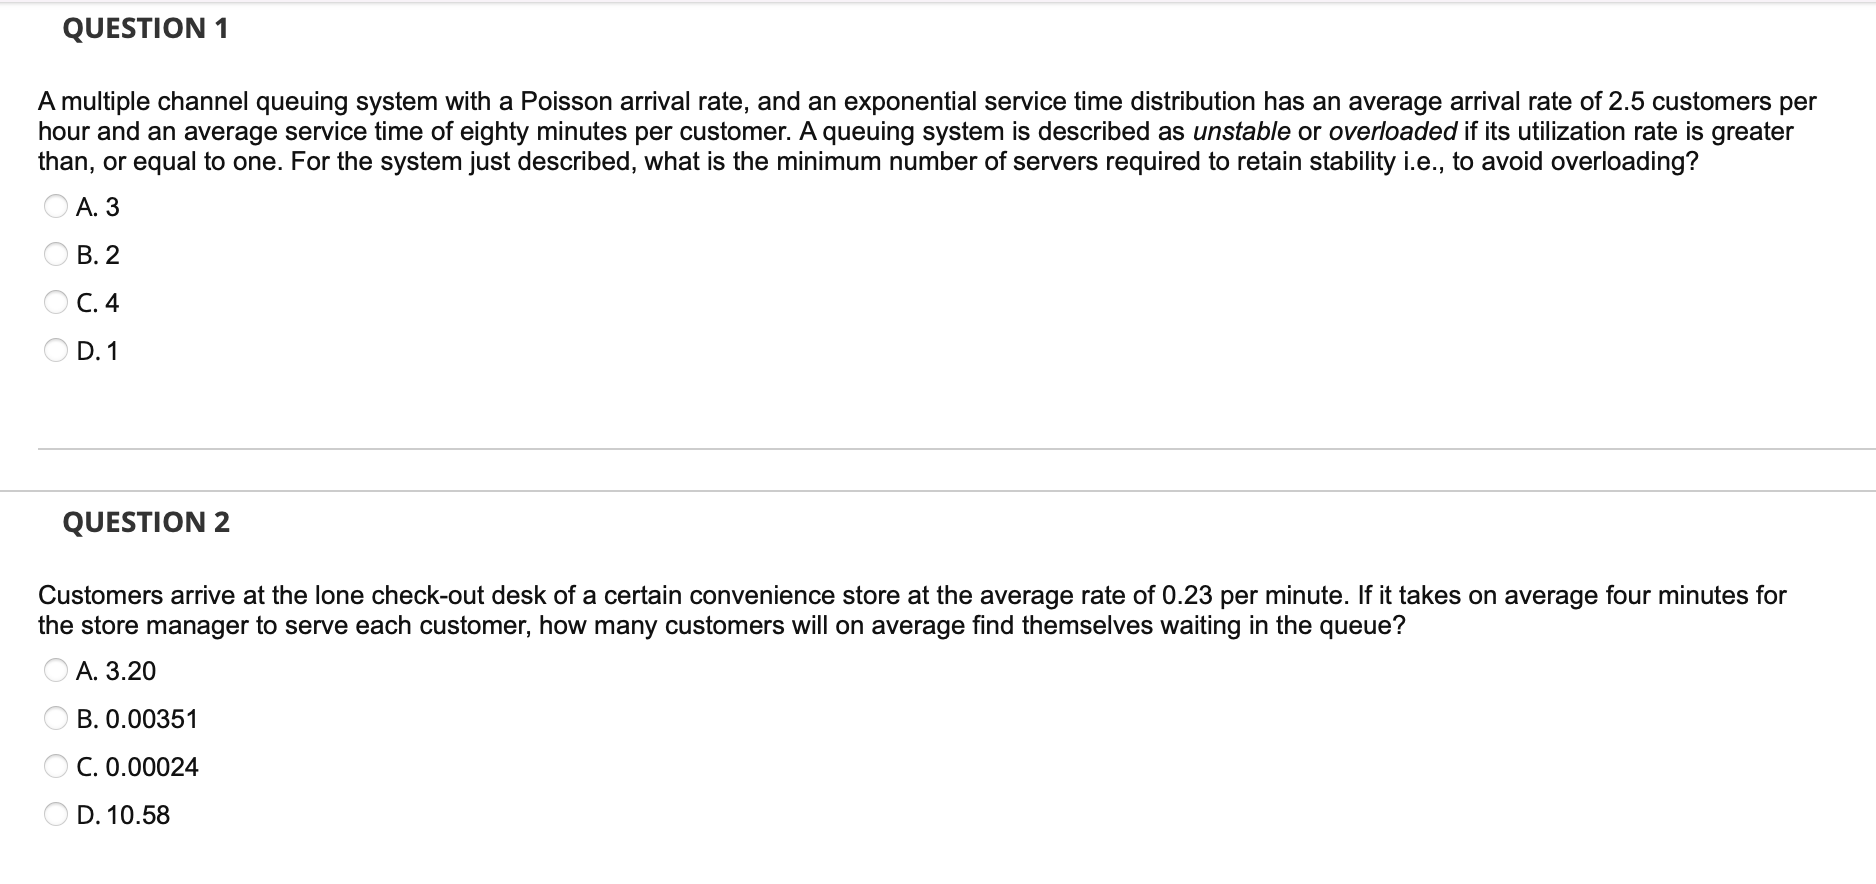Select answer A. 3.20 for Question 2

point(55,671)
